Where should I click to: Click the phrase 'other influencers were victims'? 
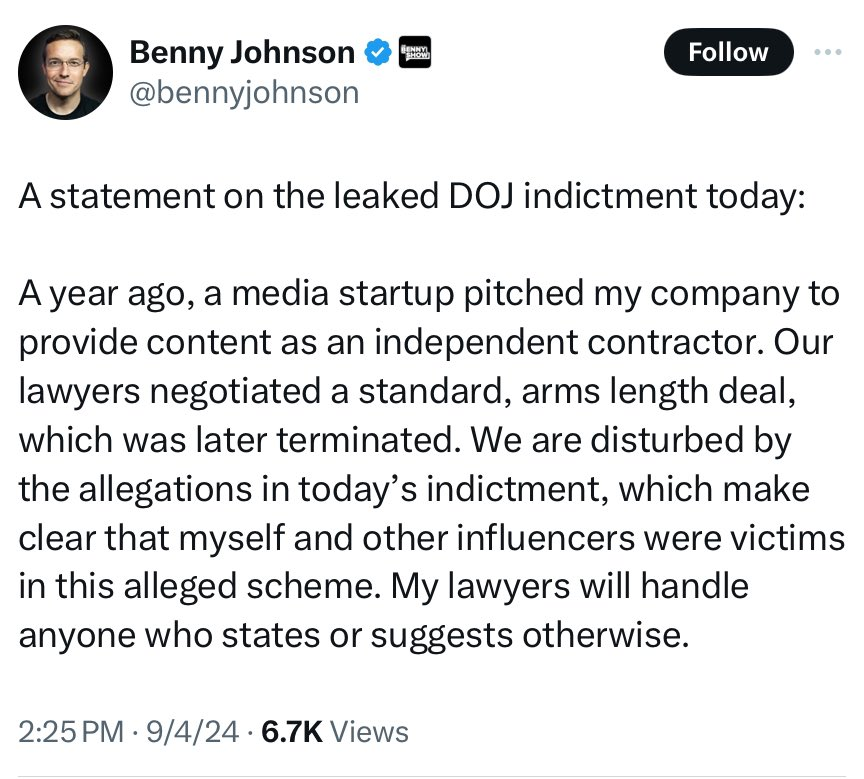point(603,538)
